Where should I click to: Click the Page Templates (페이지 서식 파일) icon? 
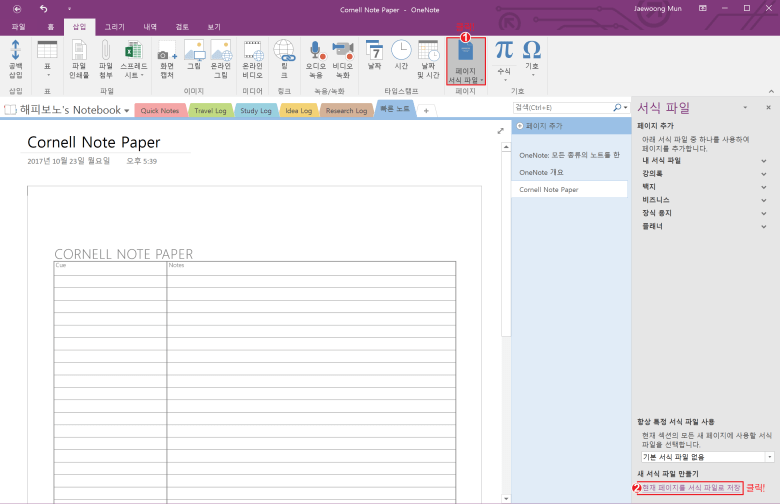tap(466, 61)
